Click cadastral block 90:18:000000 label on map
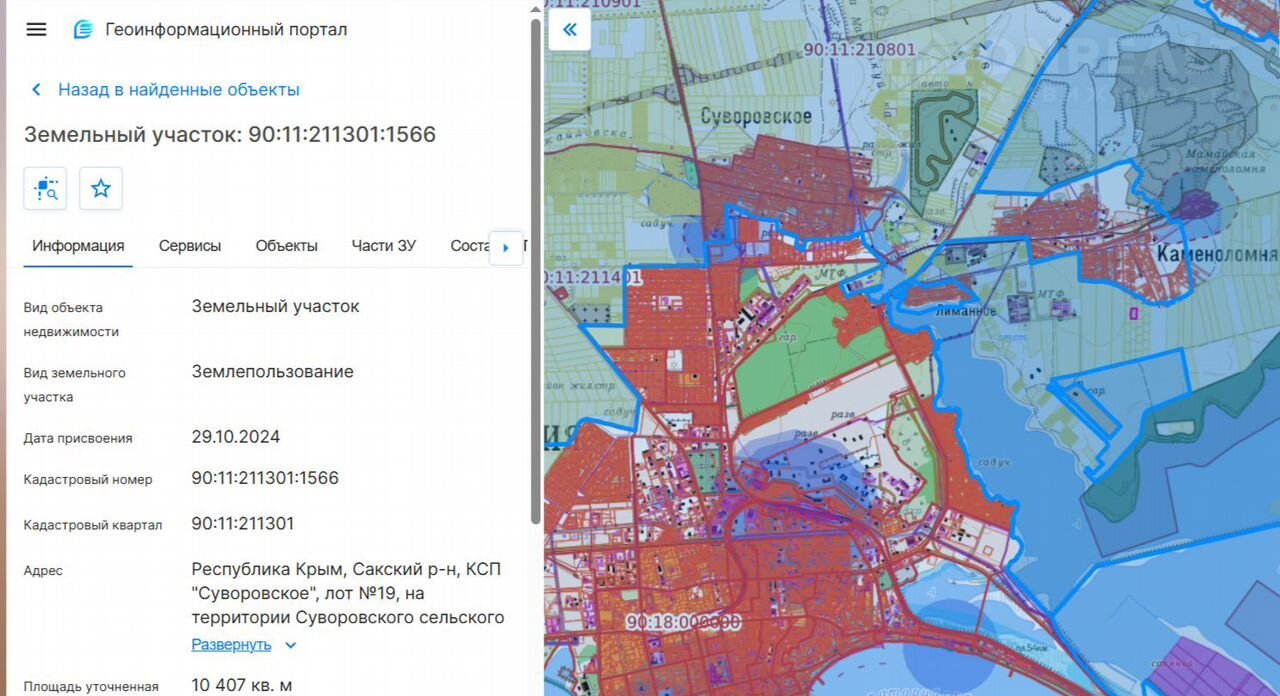Image resolution: width=1280 pixels, height=696 pixels. (x=683, y=622)
